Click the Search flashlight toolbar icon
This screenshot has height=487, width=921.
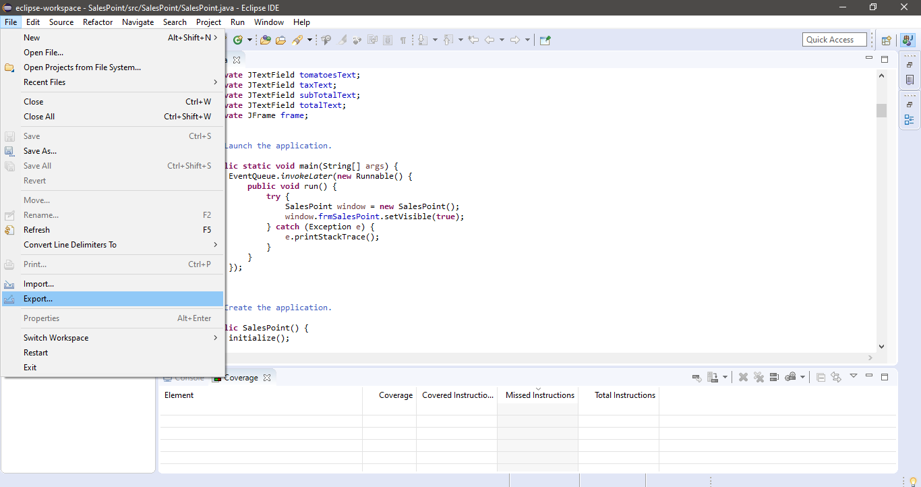click(297, 40)
